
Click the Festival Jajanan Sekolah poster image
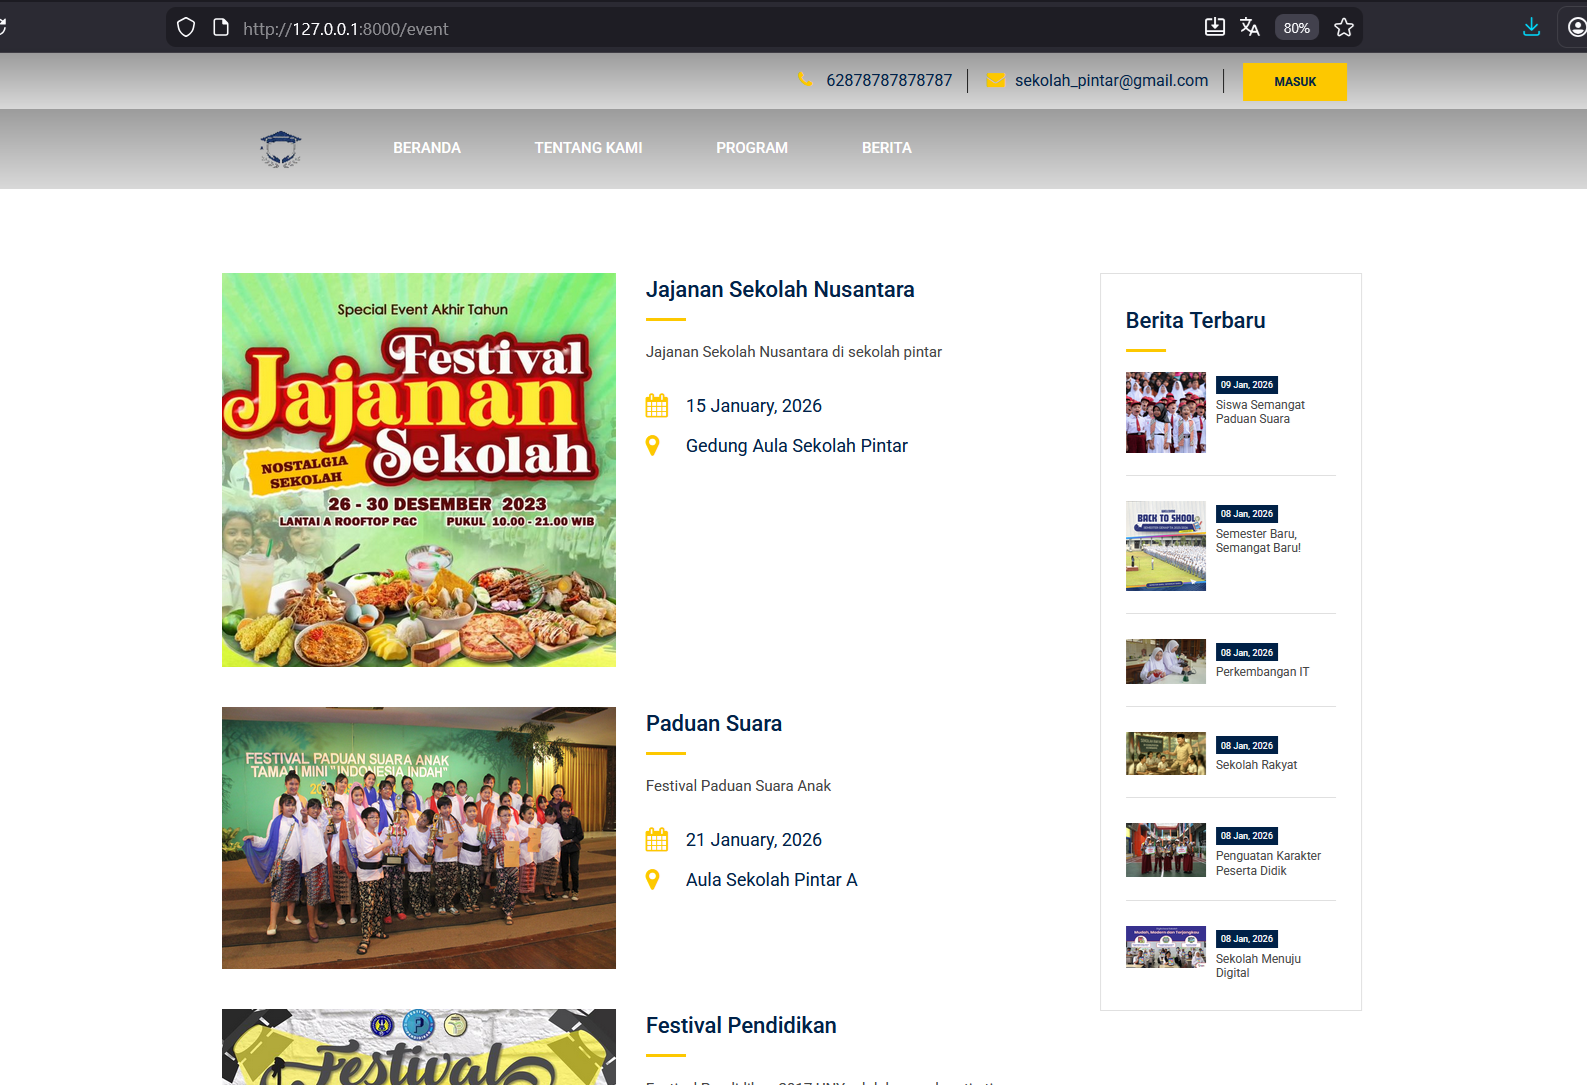coord(419,470)
